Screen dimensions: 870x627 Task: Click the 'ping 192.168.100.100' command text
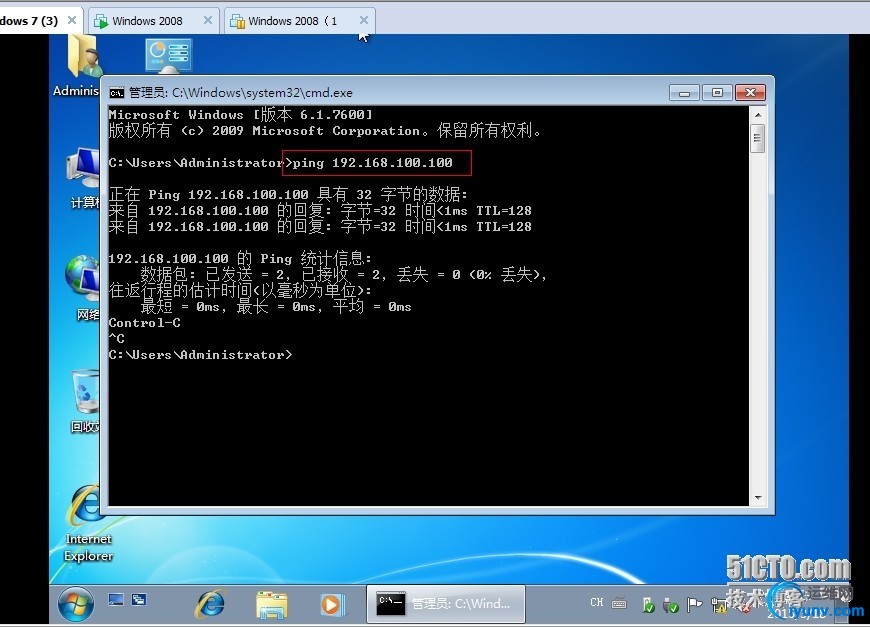tap(372, 163)
